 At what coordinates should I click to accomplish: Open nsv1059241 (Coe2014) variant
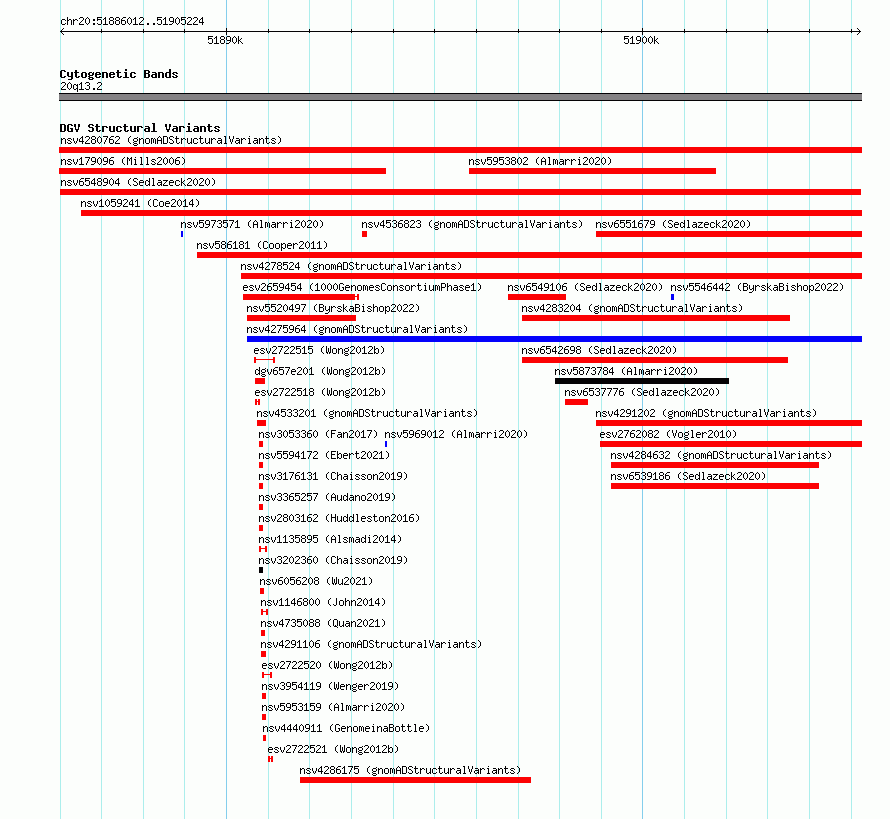140,203
